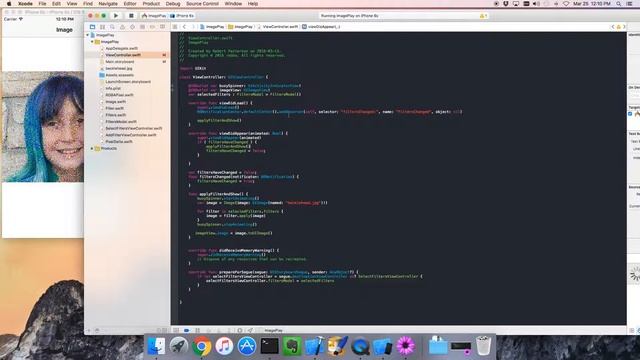Screen dimensions: 640x360
Task: Select Image.swift in navigator
Action: [116, 102]
